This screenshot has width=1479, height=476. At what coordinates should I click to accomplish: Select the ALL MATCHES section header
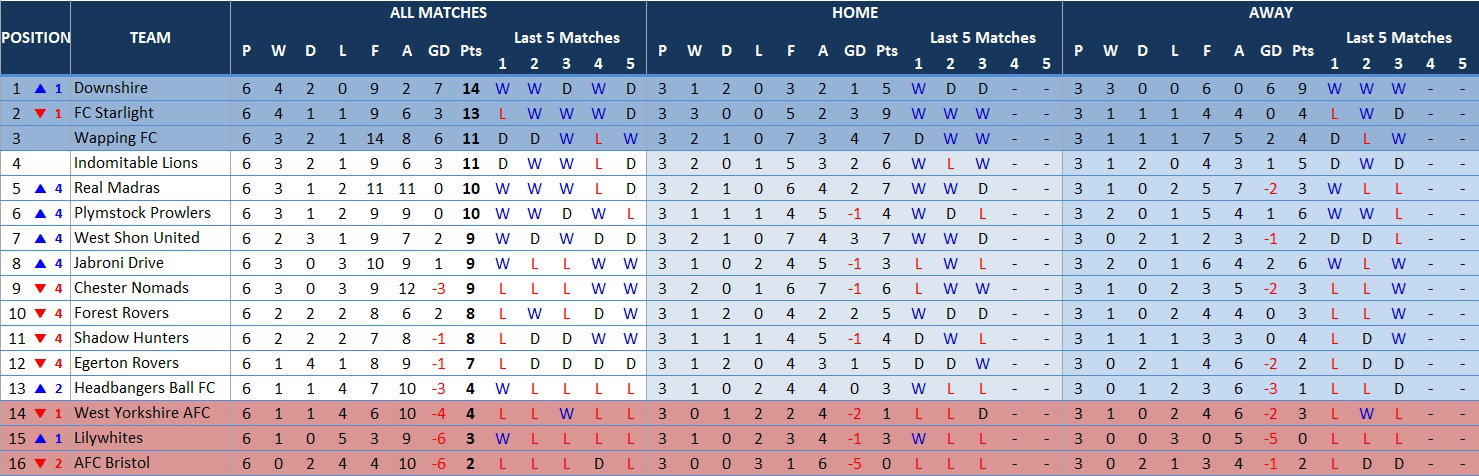[x=438, y=13]
